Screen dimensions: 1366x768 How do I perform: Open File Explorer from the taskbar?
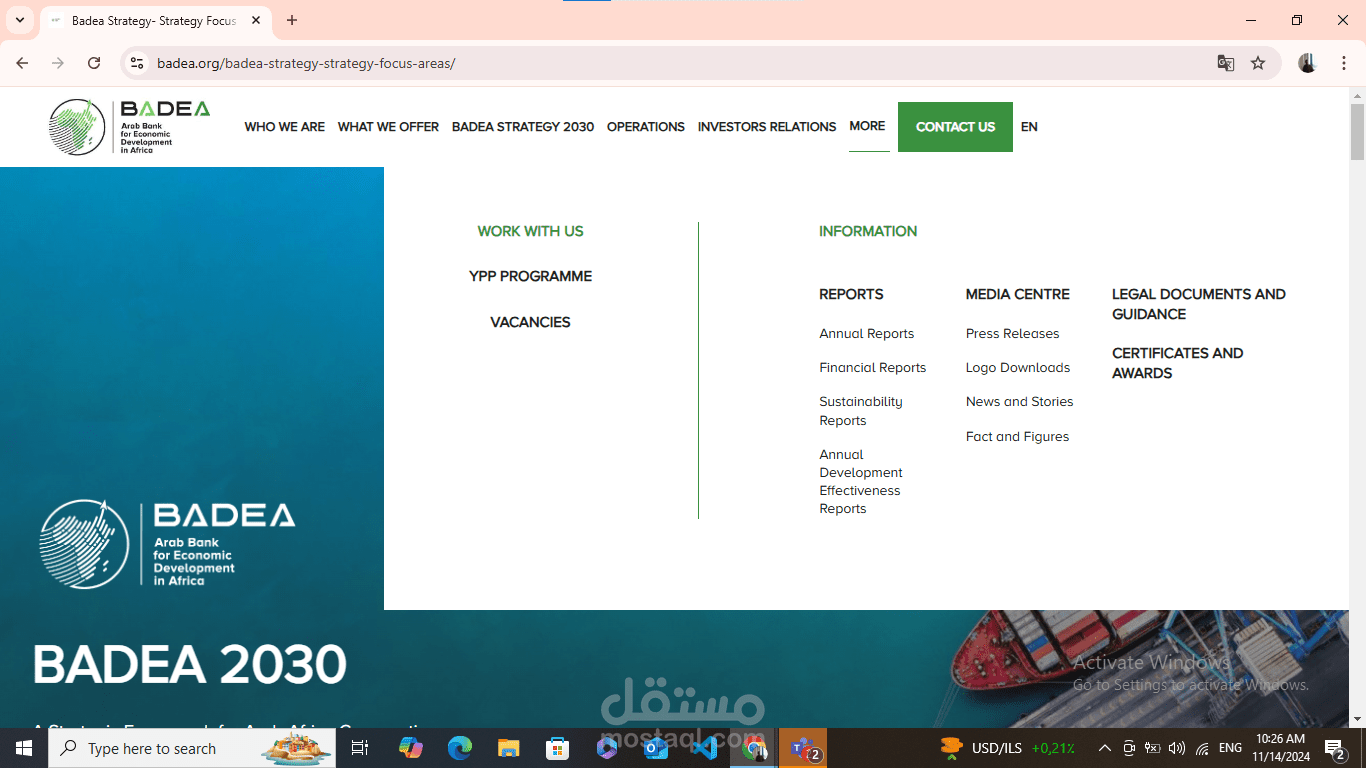point(509,748)
